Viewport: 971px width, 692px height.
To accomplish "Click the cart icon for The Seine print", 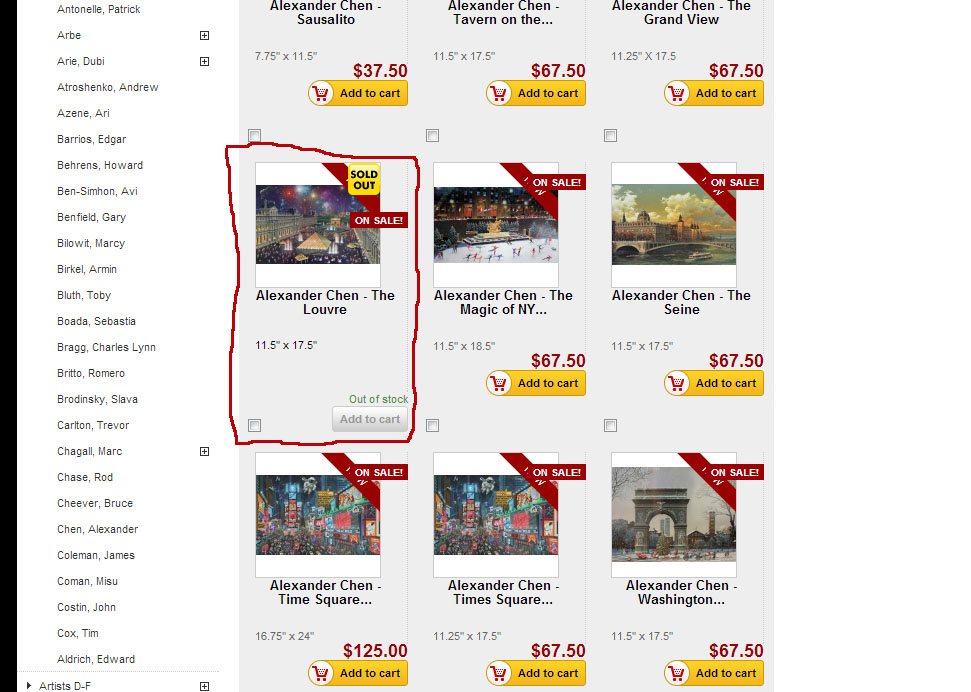I will click(677, 383).
